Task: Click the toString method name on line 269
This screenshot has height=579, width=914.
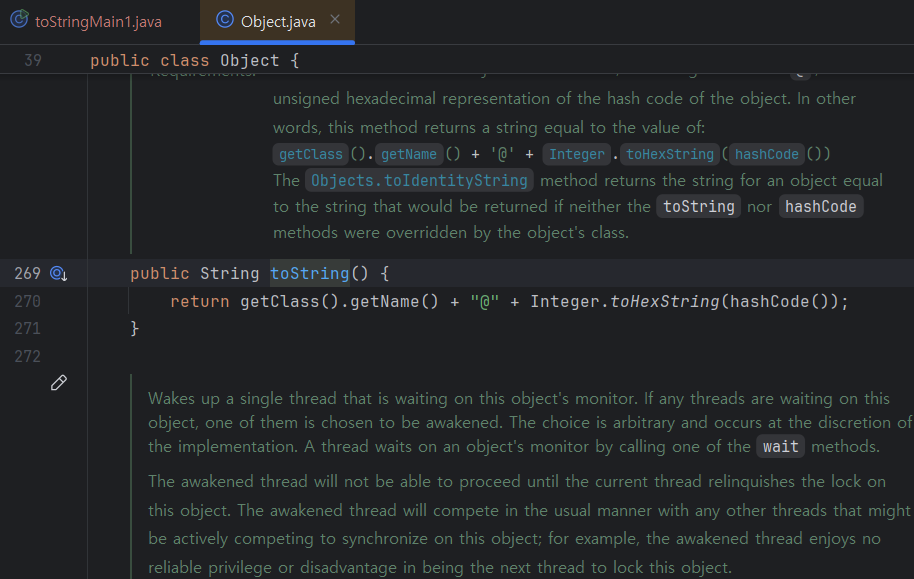Action: click(x=310, y=273)
